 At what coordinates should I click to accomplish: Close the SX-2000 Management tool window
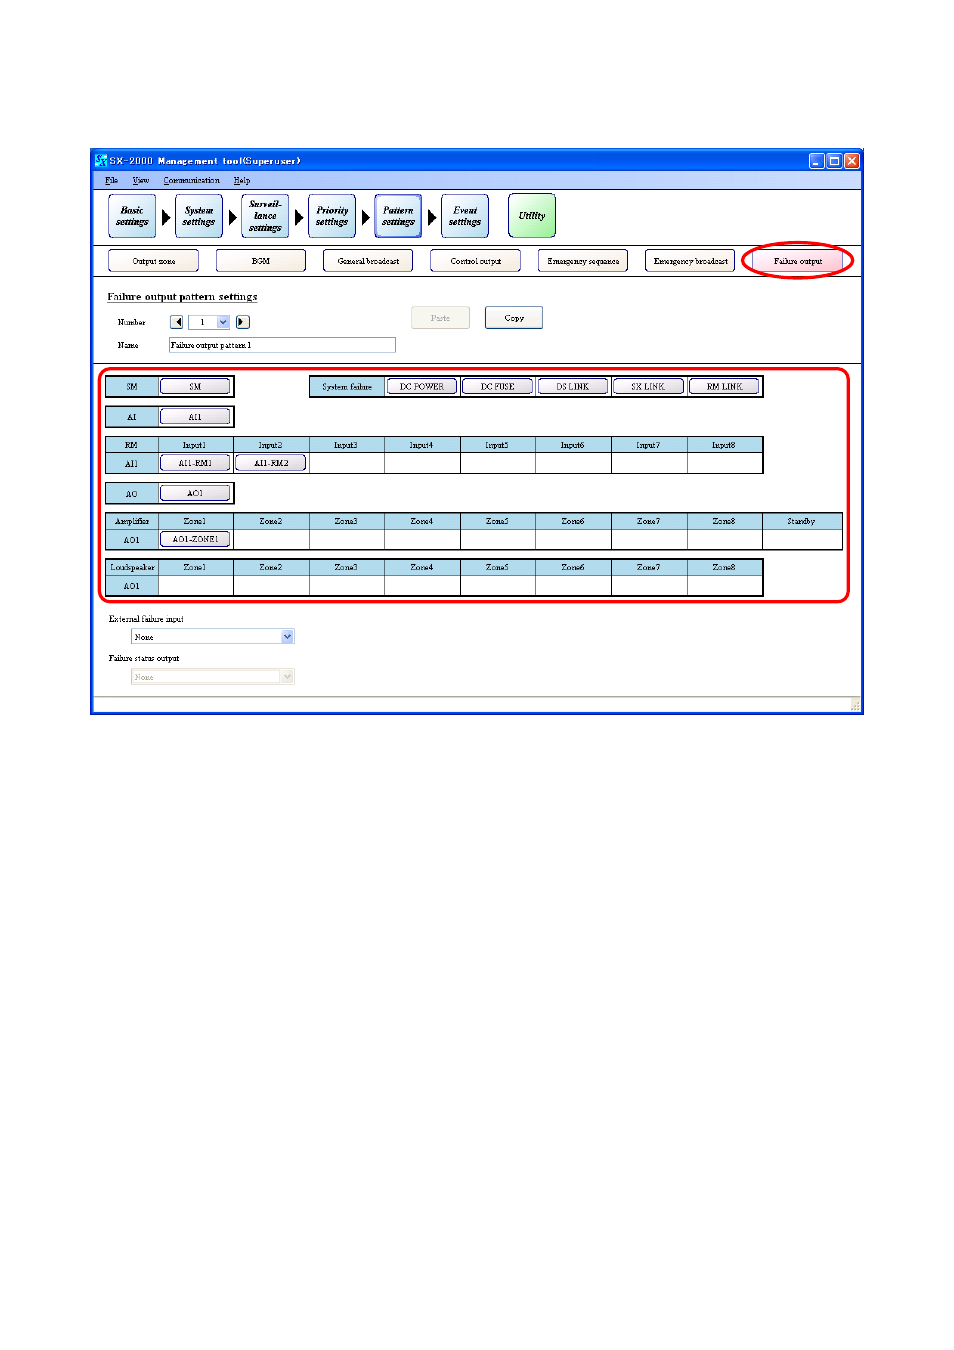tap(852, 161)
